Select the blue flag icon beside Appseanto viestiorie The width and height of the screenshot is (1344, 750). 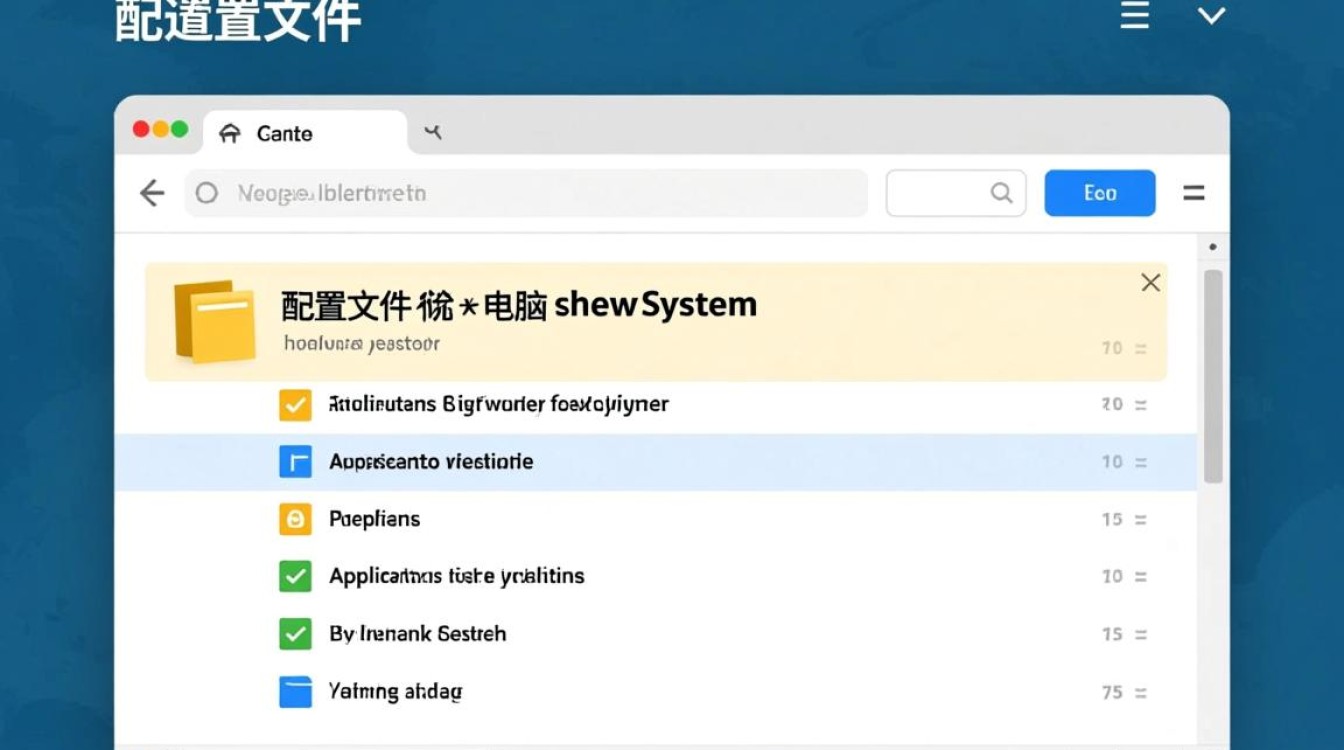point(295,461)
